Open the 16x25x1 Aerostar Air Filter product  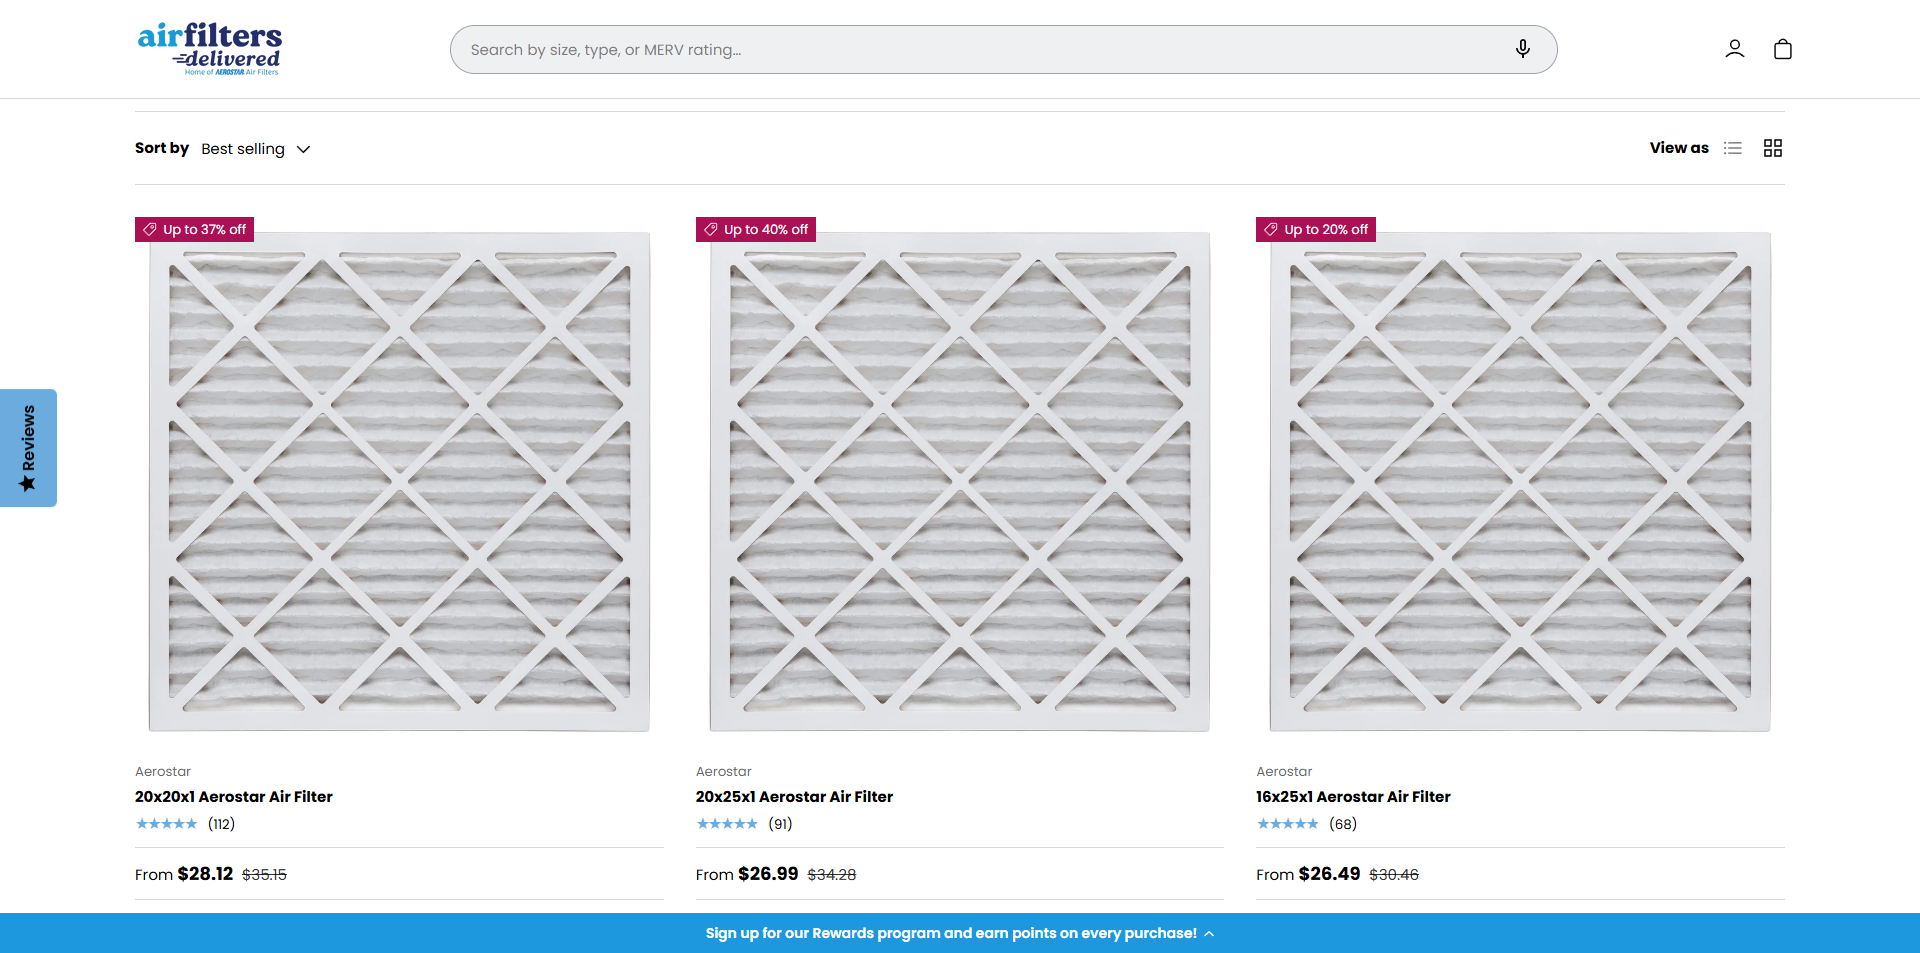tap(1353, 796)
